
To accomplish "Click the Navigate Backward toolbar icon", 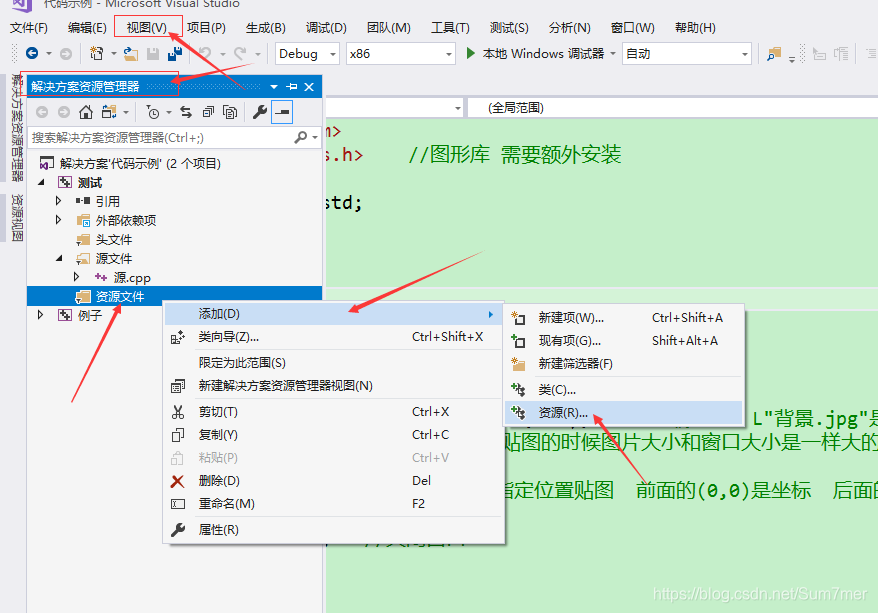I will [32, 53].
